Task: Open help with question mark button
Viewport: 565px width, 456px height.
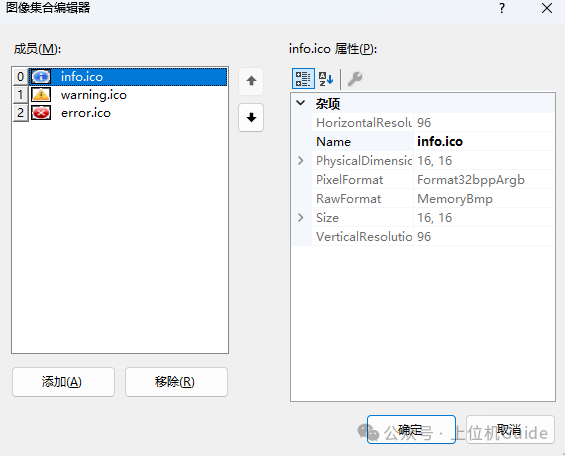Action: 502,9
